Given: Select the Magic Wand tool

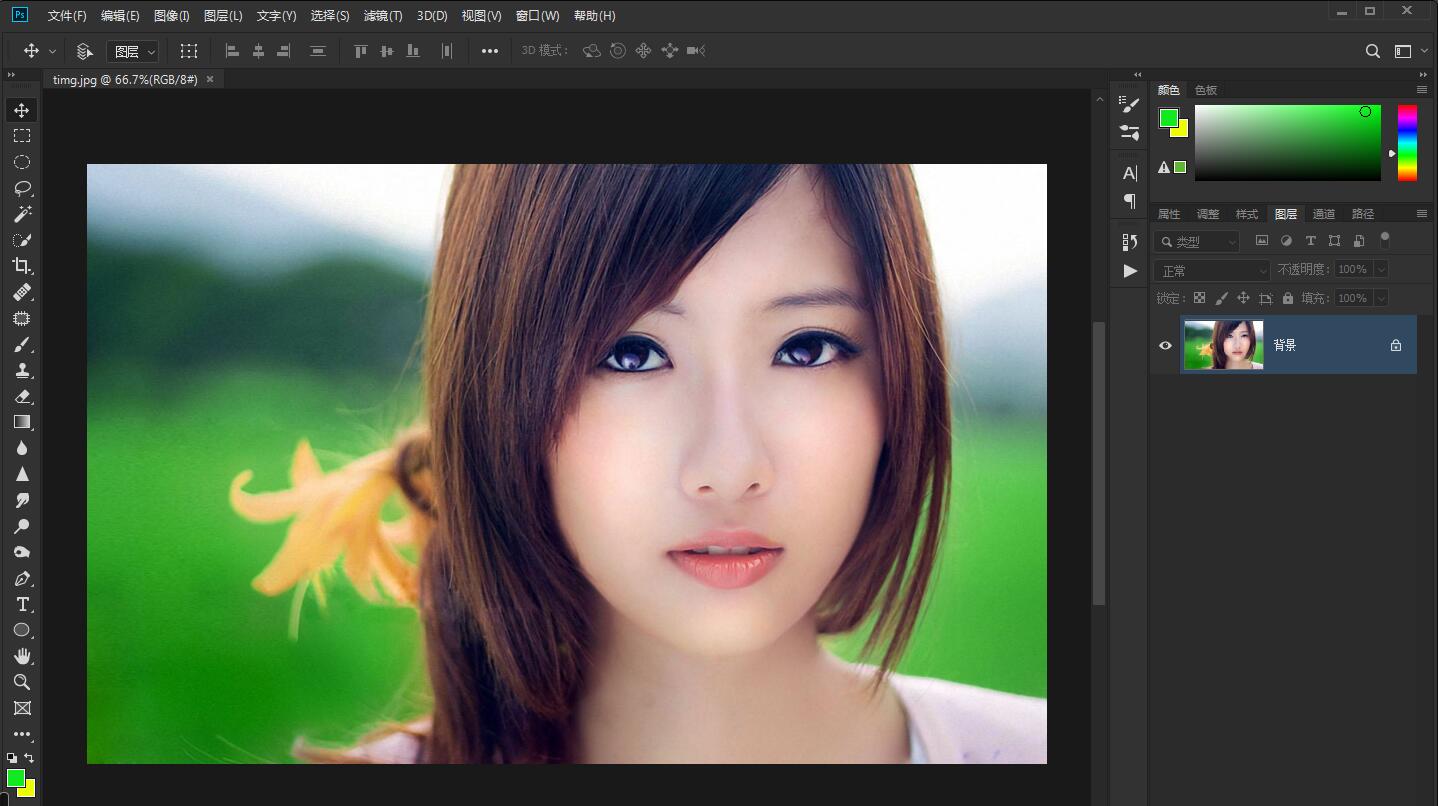Looking at the screenshot, I should (x=22, y=214).
